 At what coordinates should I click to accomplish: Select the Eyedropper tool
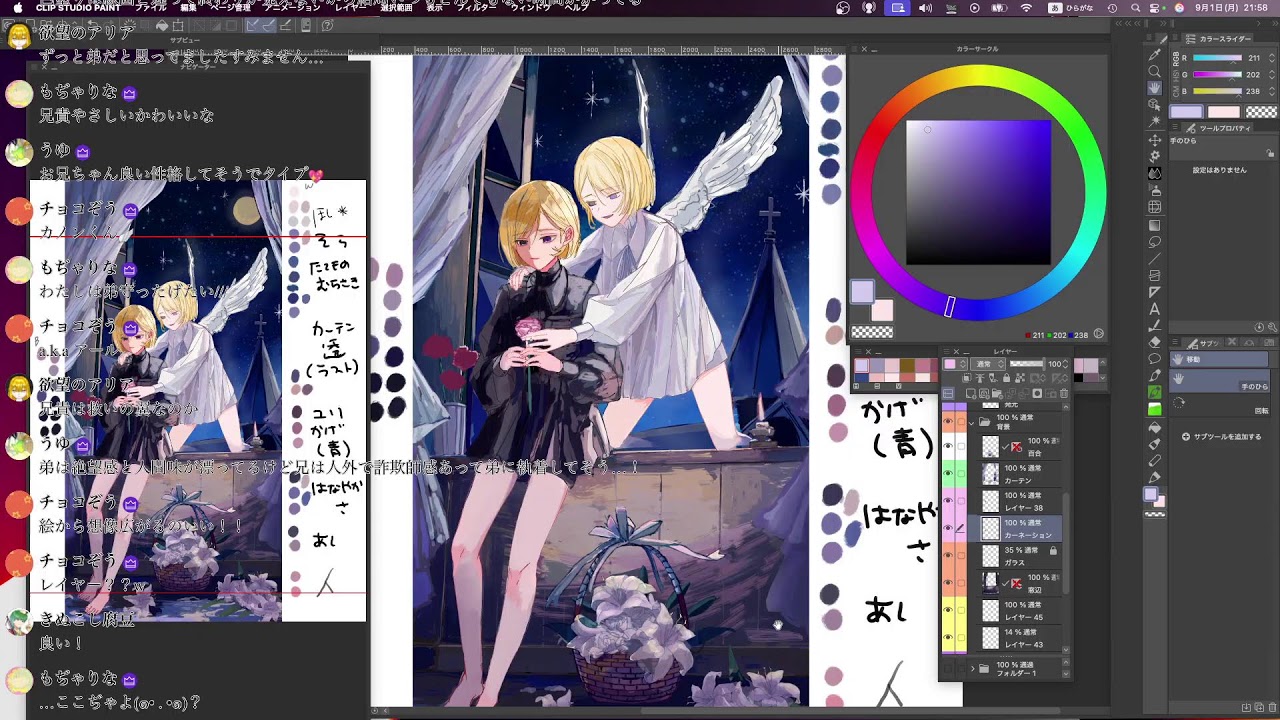pos(1154,53)
